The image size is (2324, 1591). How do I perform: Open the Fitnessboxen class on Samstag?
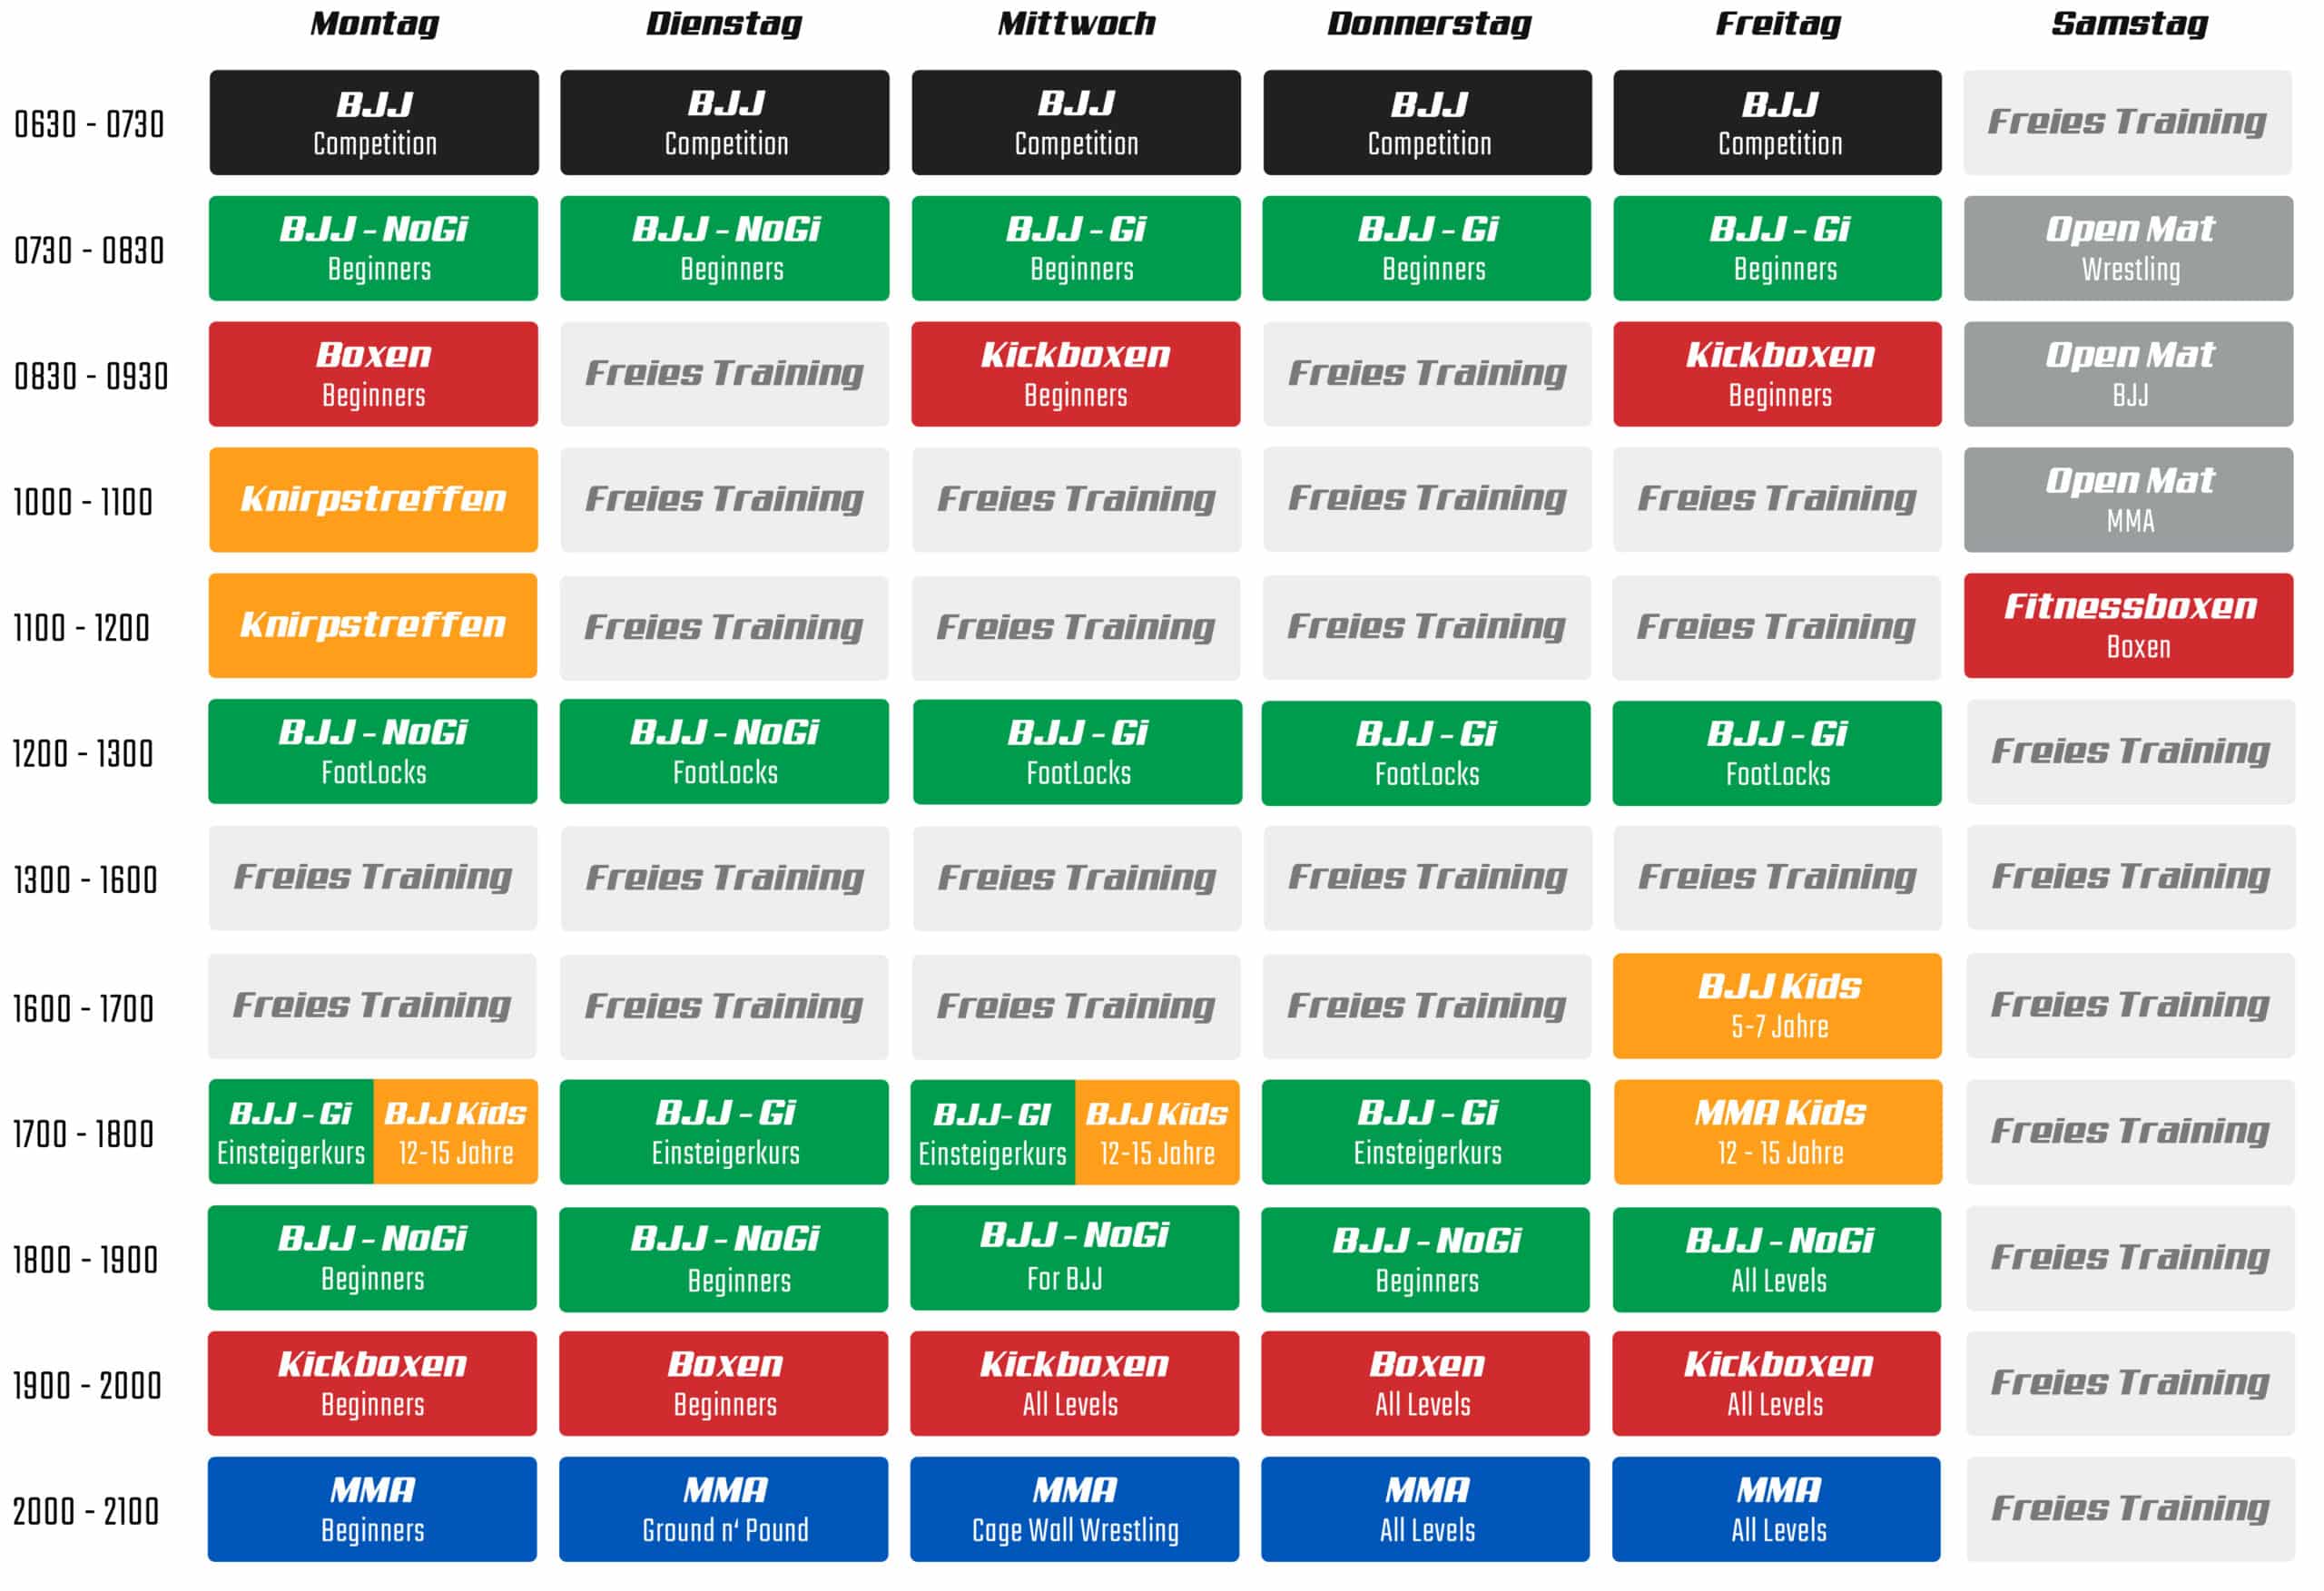2128,626
